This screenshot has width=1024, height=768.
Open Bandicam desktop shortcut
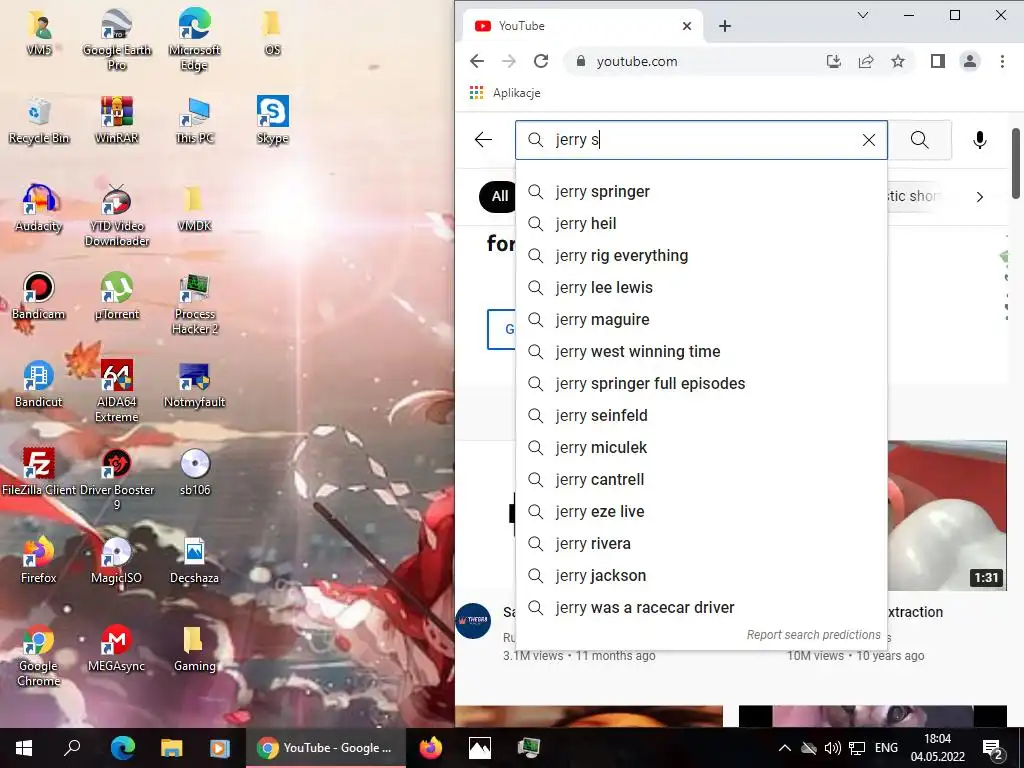click(39, 297)
